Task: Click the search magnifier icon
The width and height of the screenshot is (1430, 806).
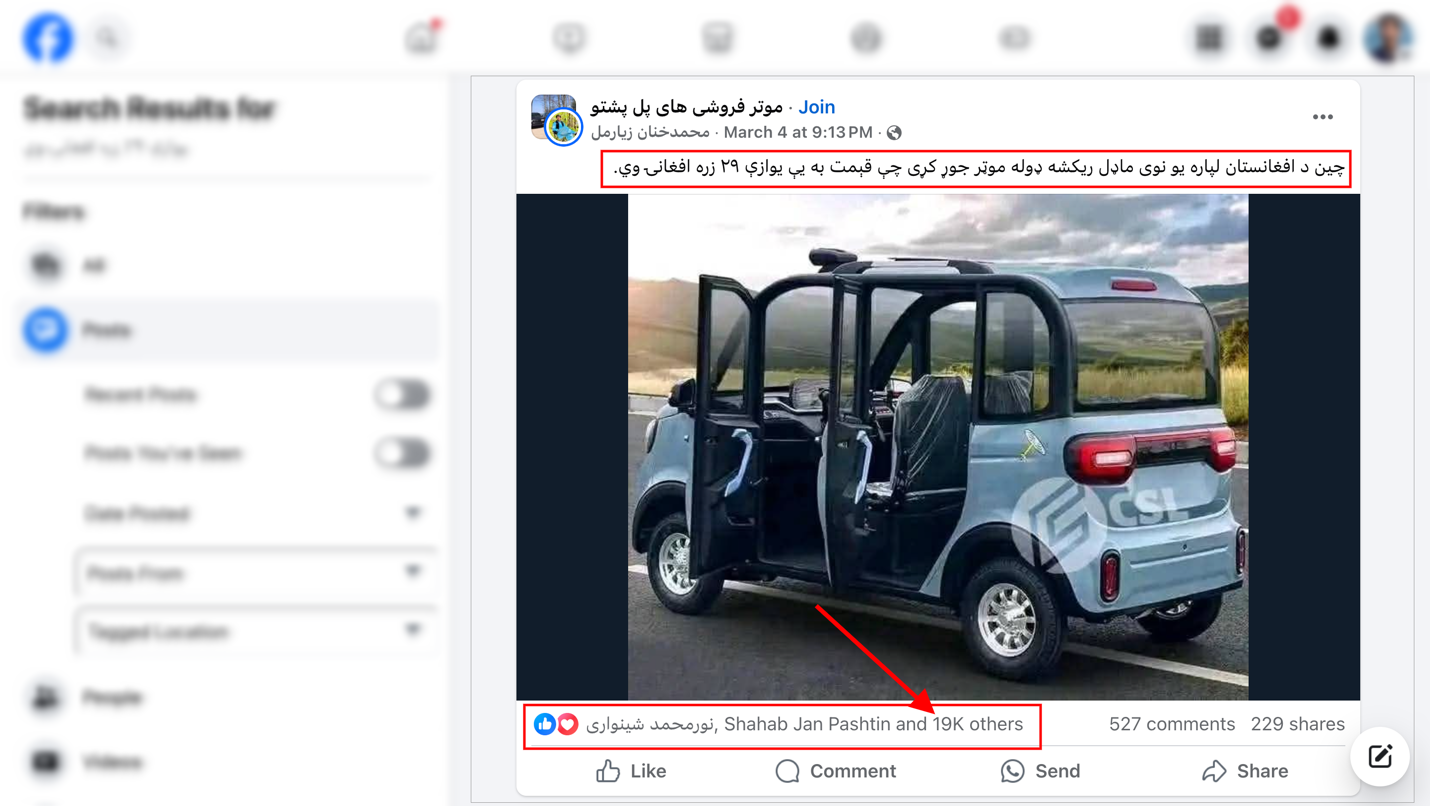Action: (108, 38)
